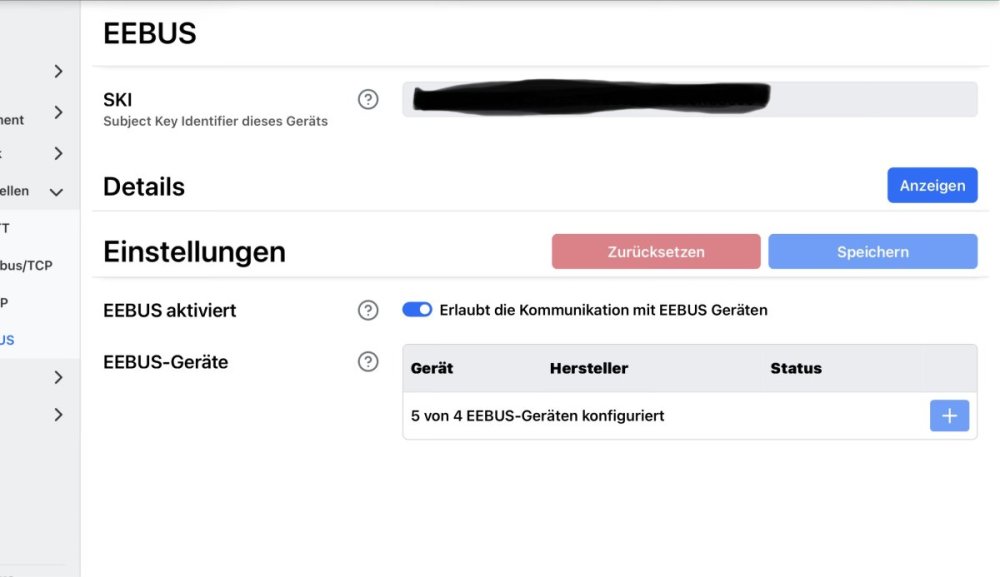1000x577 pixels.
Task: Select sidebar item 'bus/TCP'
Action: 26,265
